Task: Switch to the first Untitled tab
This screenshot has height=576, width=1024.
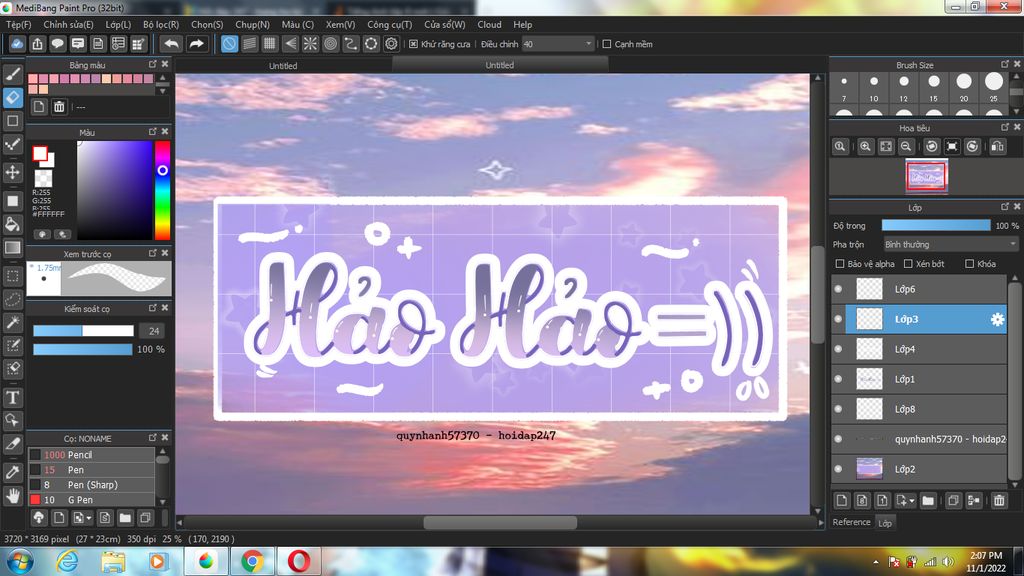Action: (x=283, y=65)
